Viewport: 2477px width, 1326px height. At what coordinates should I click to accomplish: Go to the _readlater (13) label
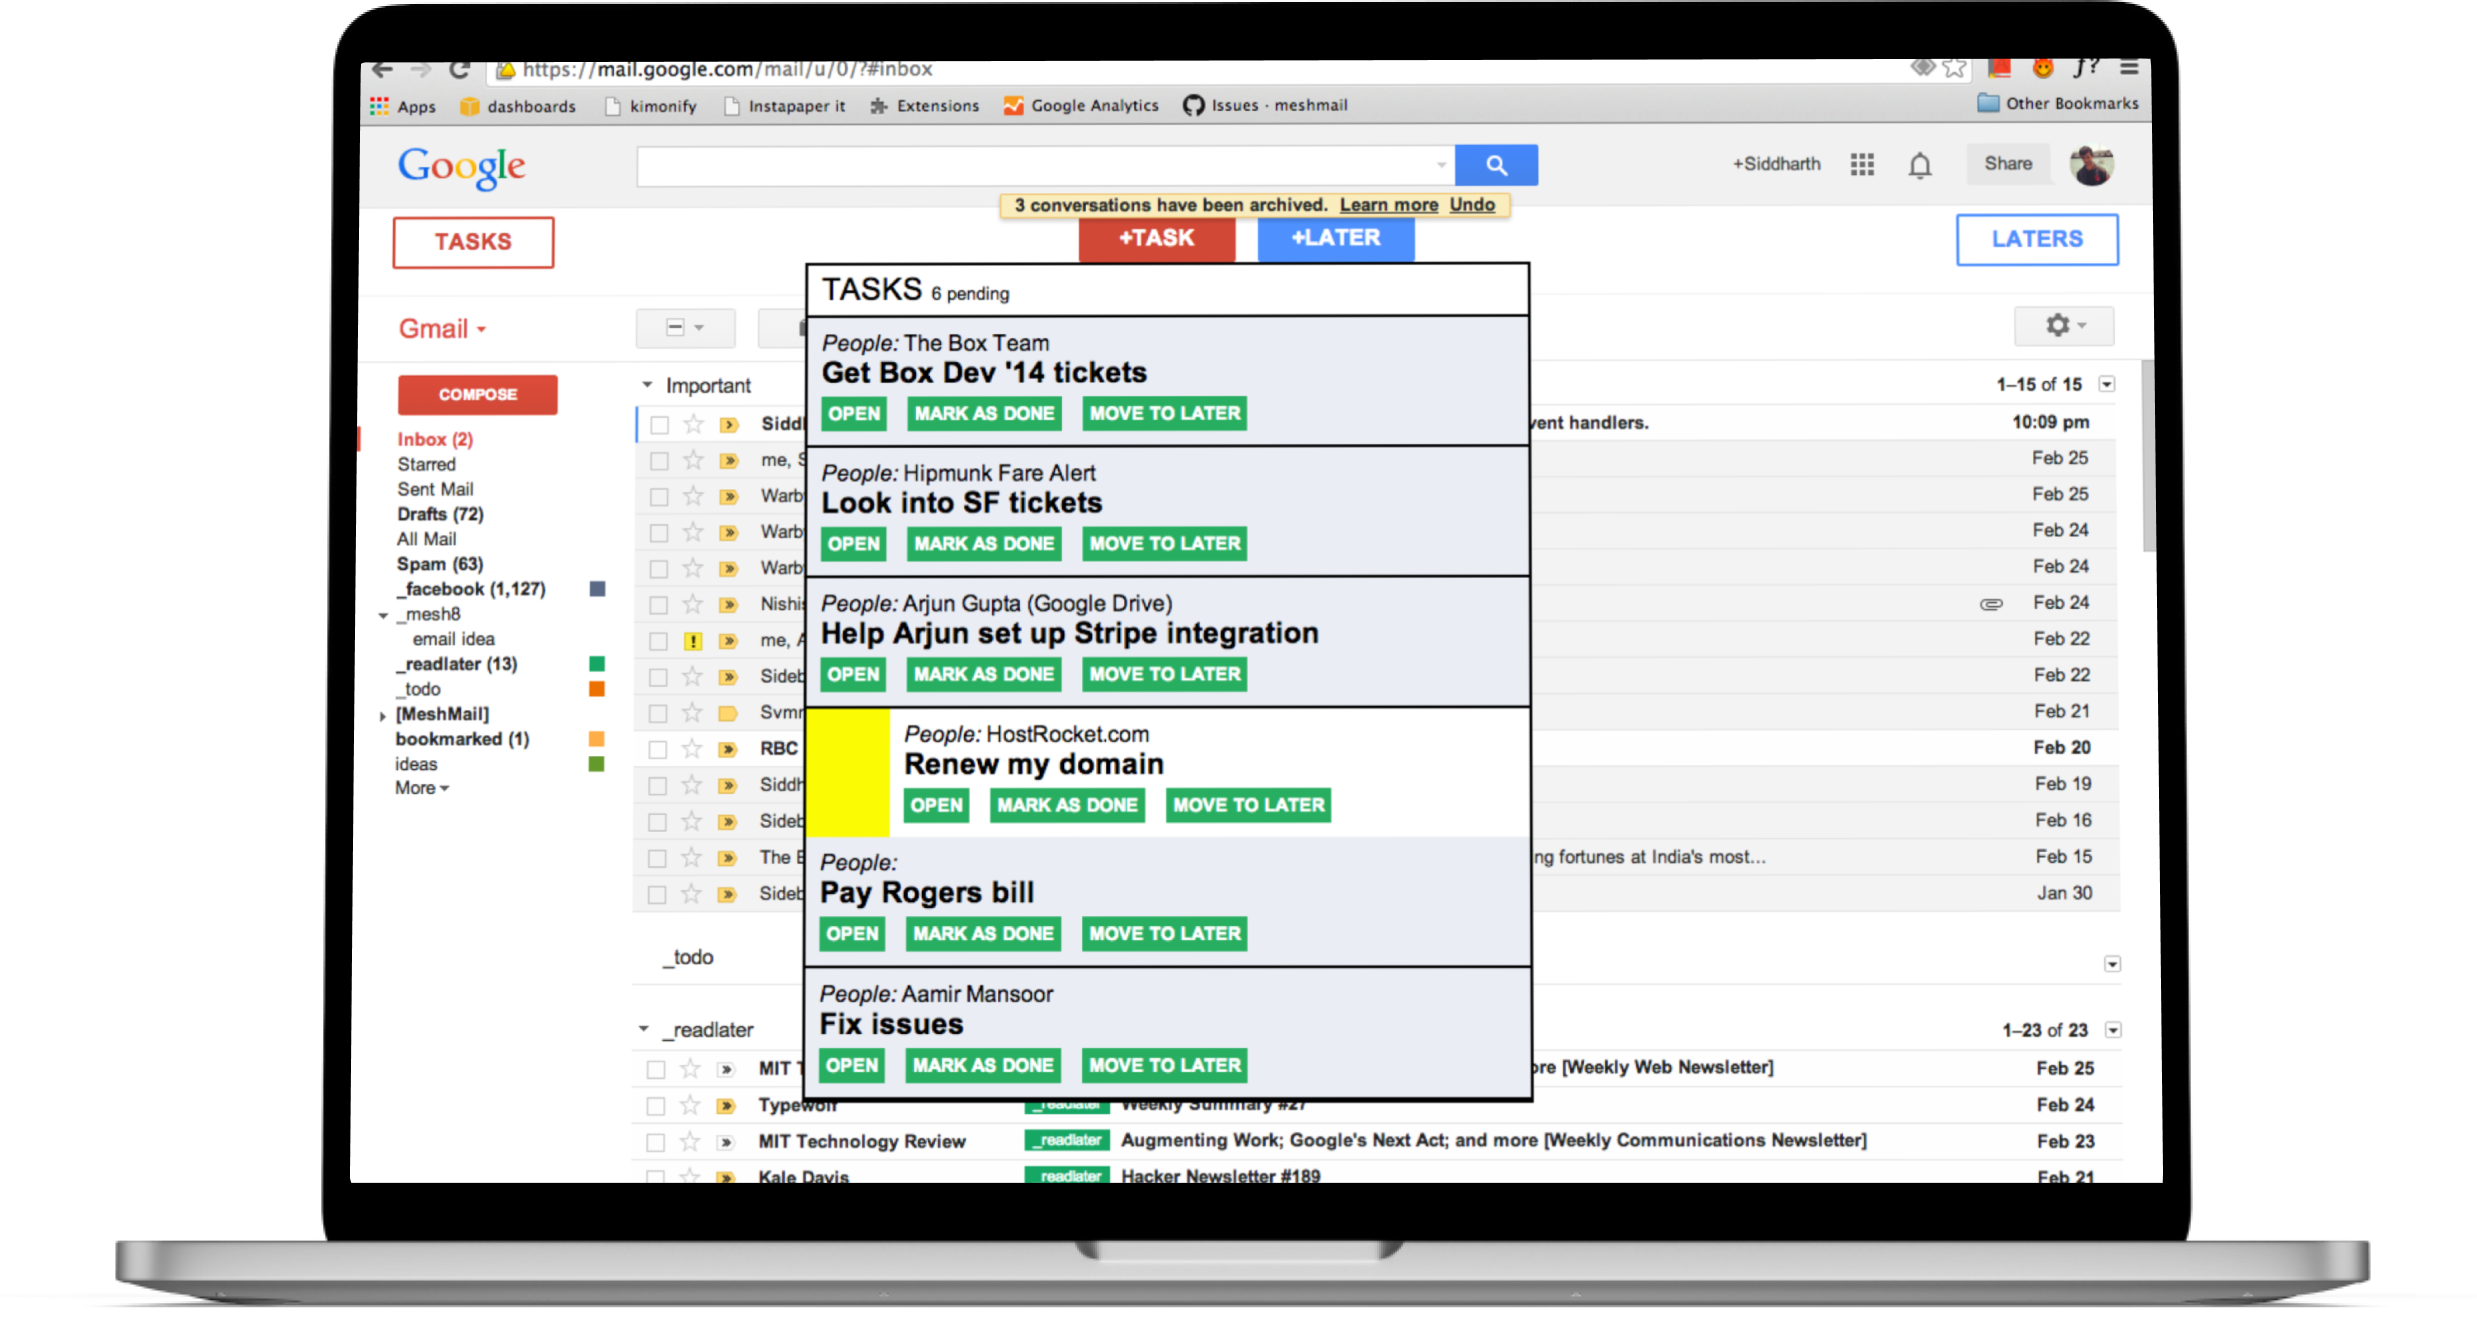(x=456, y=664)
